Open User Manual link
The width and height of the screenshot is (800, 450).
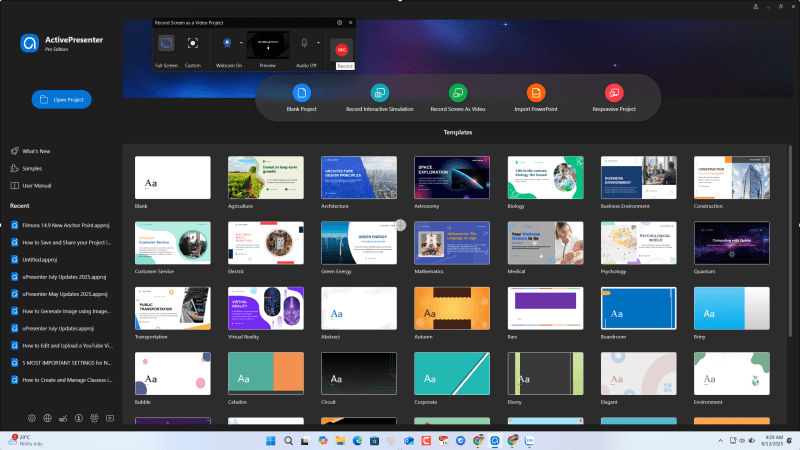tap(36, 185)
